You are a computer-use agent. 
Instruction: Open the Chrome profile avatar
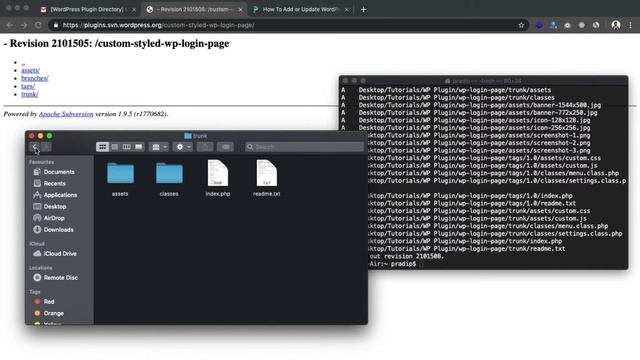(x=616, y=25)
